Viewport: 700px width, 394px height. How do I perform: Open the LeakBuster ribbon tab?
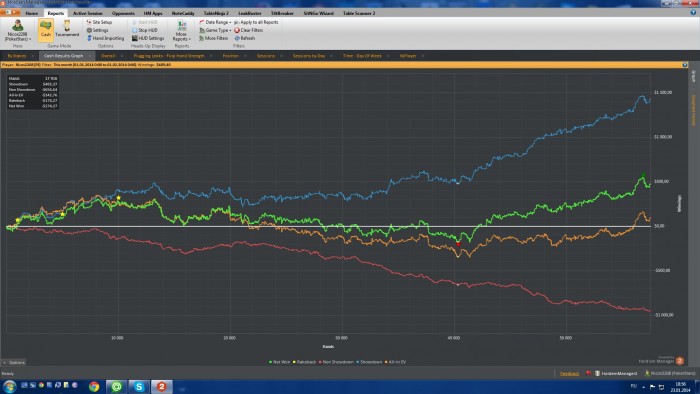tap(250, 13)
